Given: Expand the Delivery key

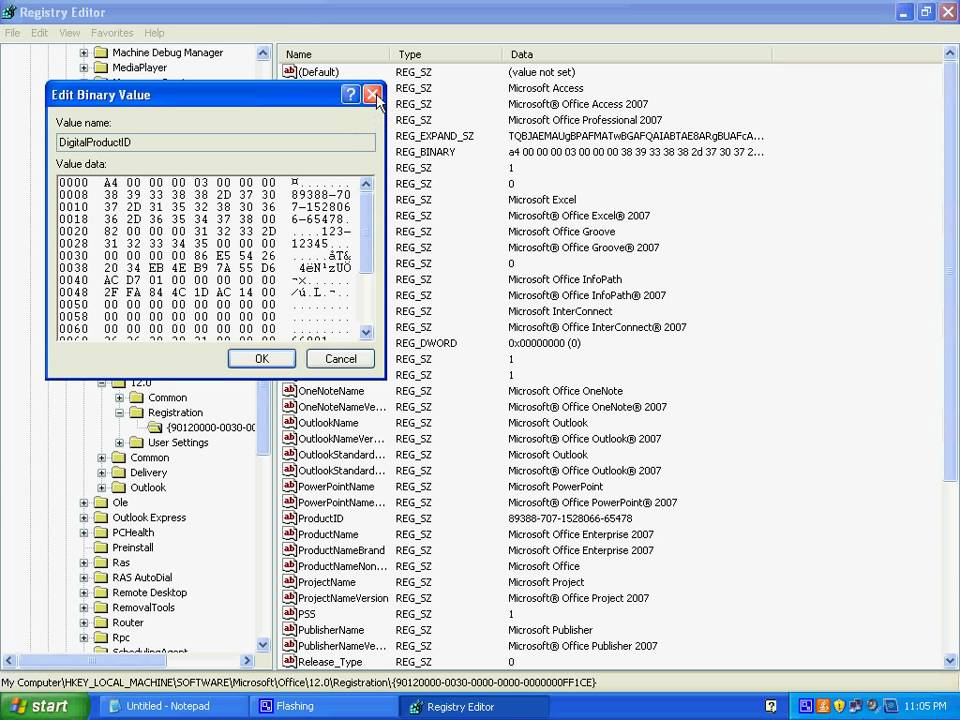Looking at the screenshot, I should coord(102,473).
